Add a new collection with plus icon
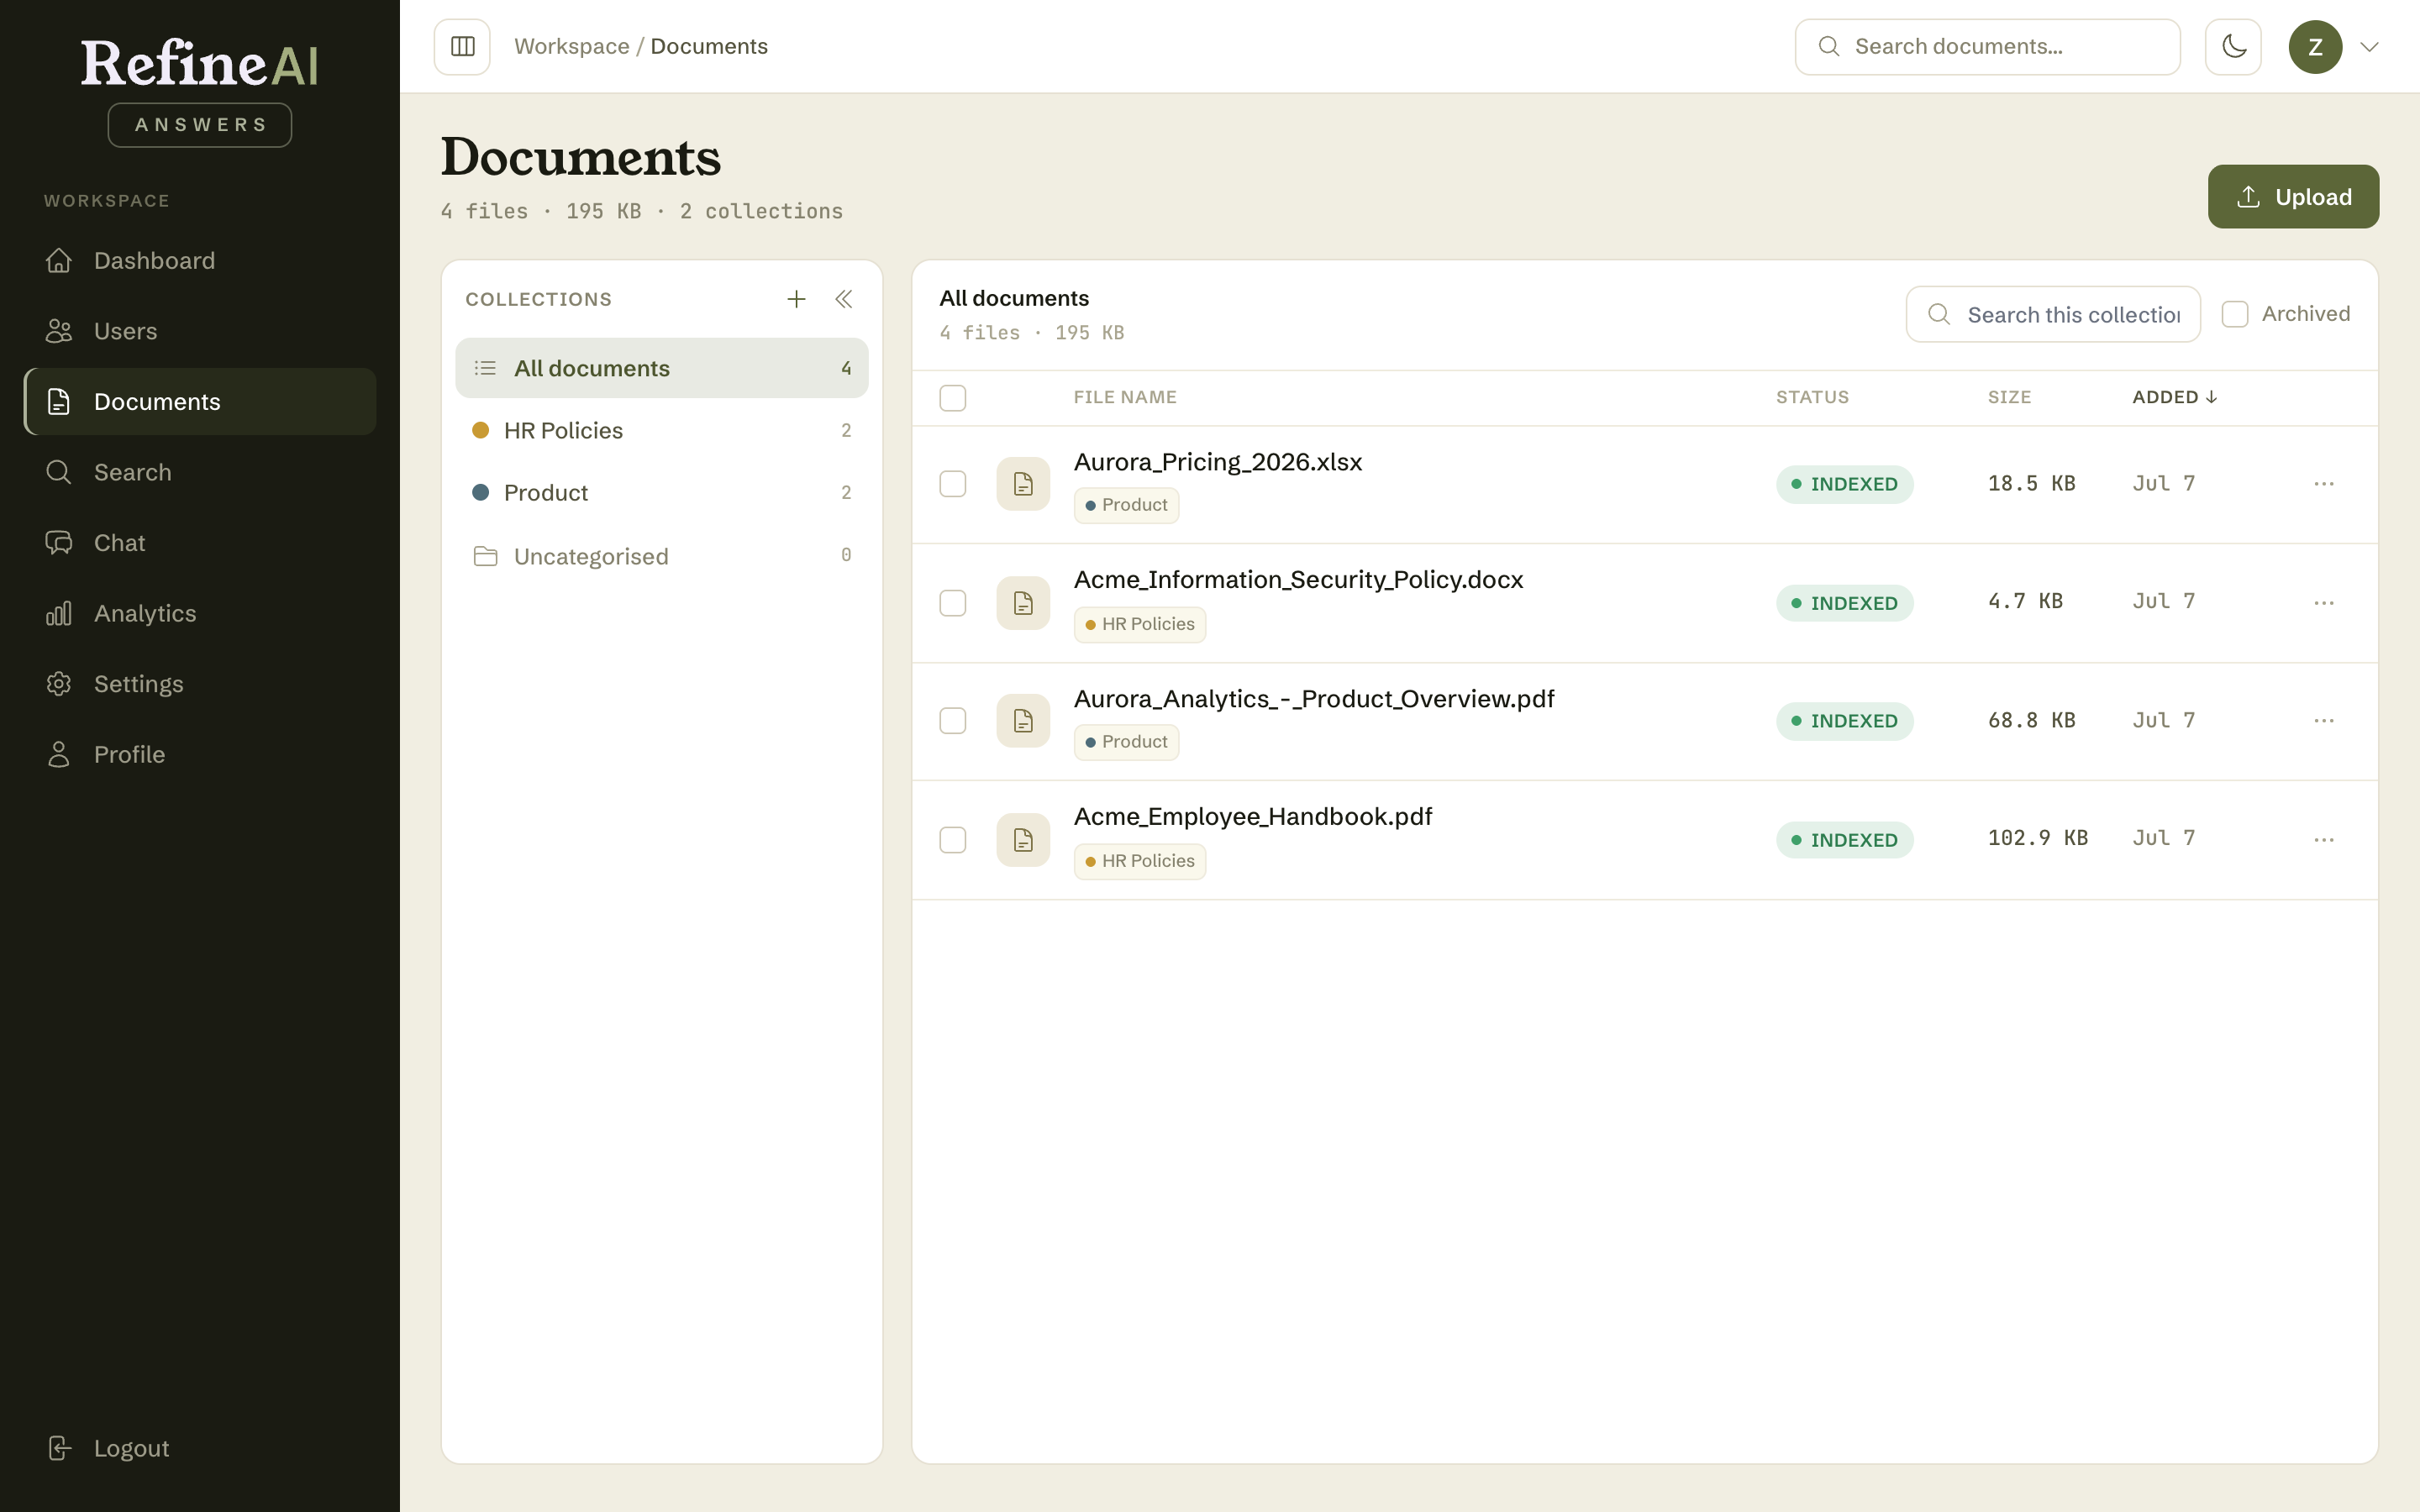 pos(796,299)
